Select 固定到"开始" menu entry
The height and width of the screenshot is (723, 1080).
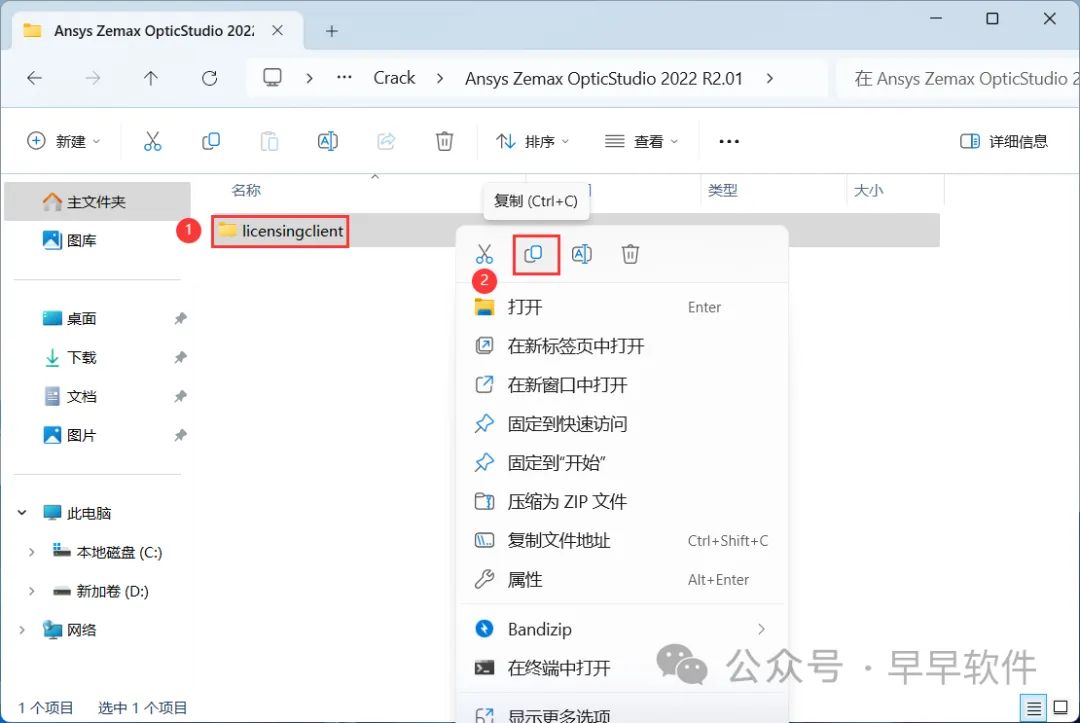pyautogui.click(x=622, y=463)
